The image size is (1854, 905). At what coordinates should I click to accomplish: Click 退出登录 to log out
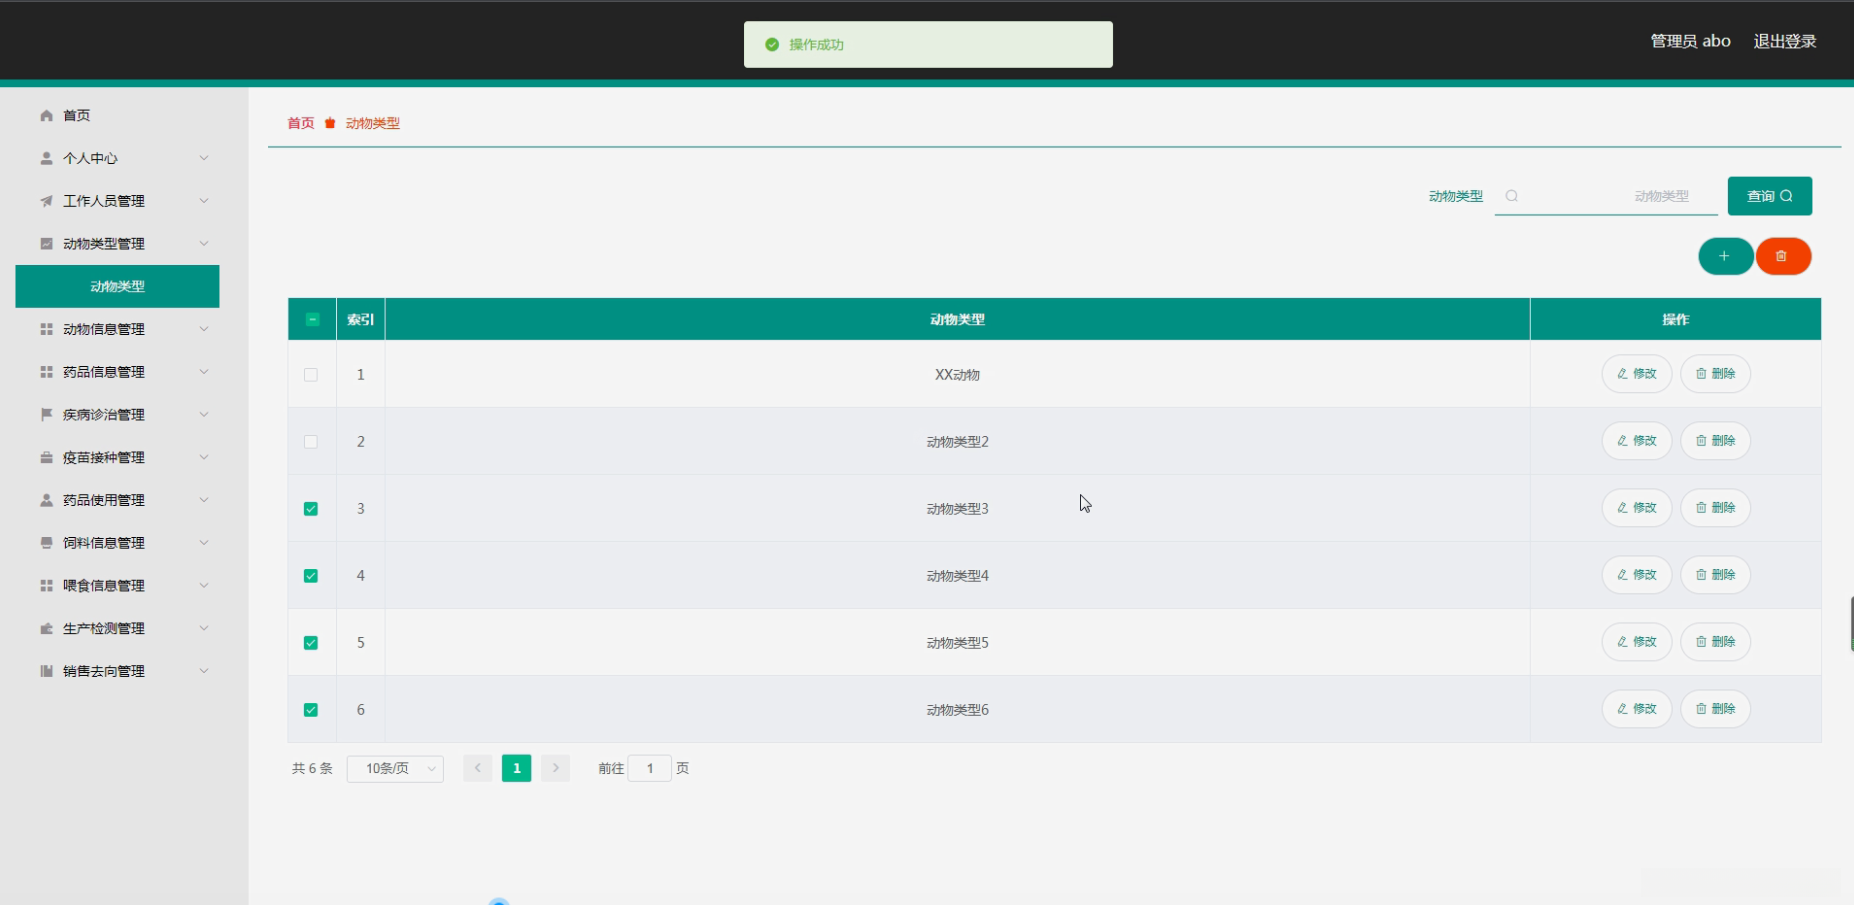(1785, 41)
